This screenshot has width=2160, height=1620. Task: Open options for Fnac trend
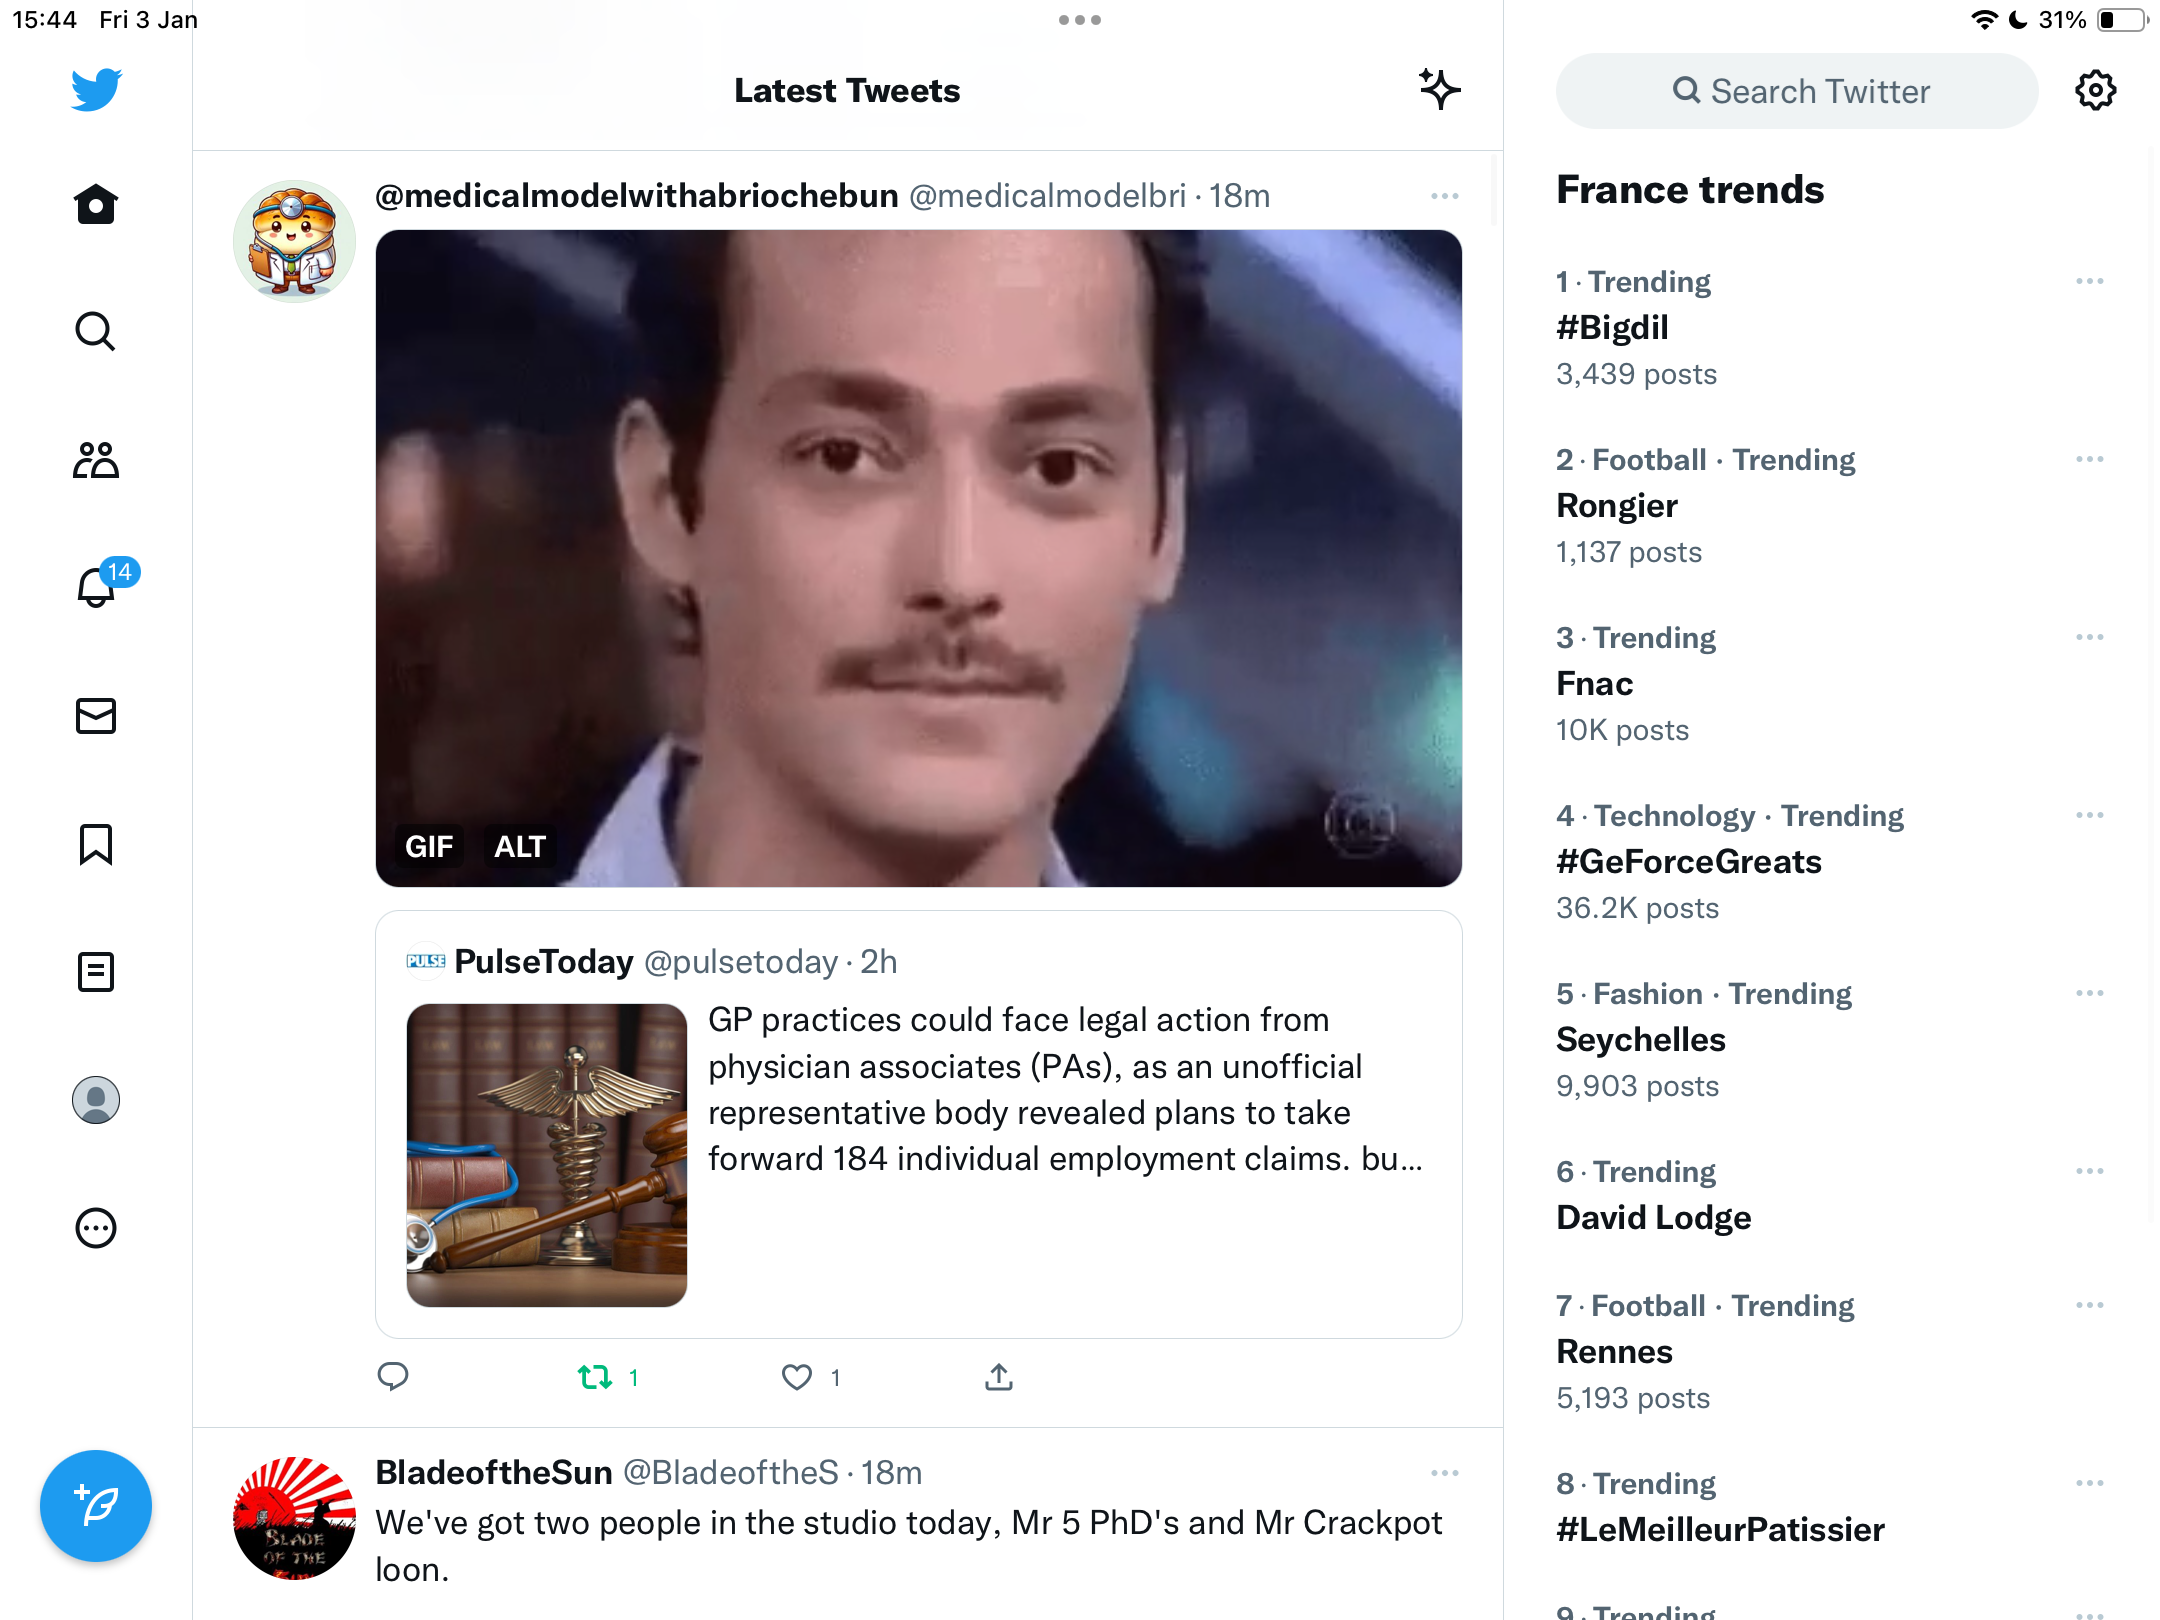[2090, 638]
